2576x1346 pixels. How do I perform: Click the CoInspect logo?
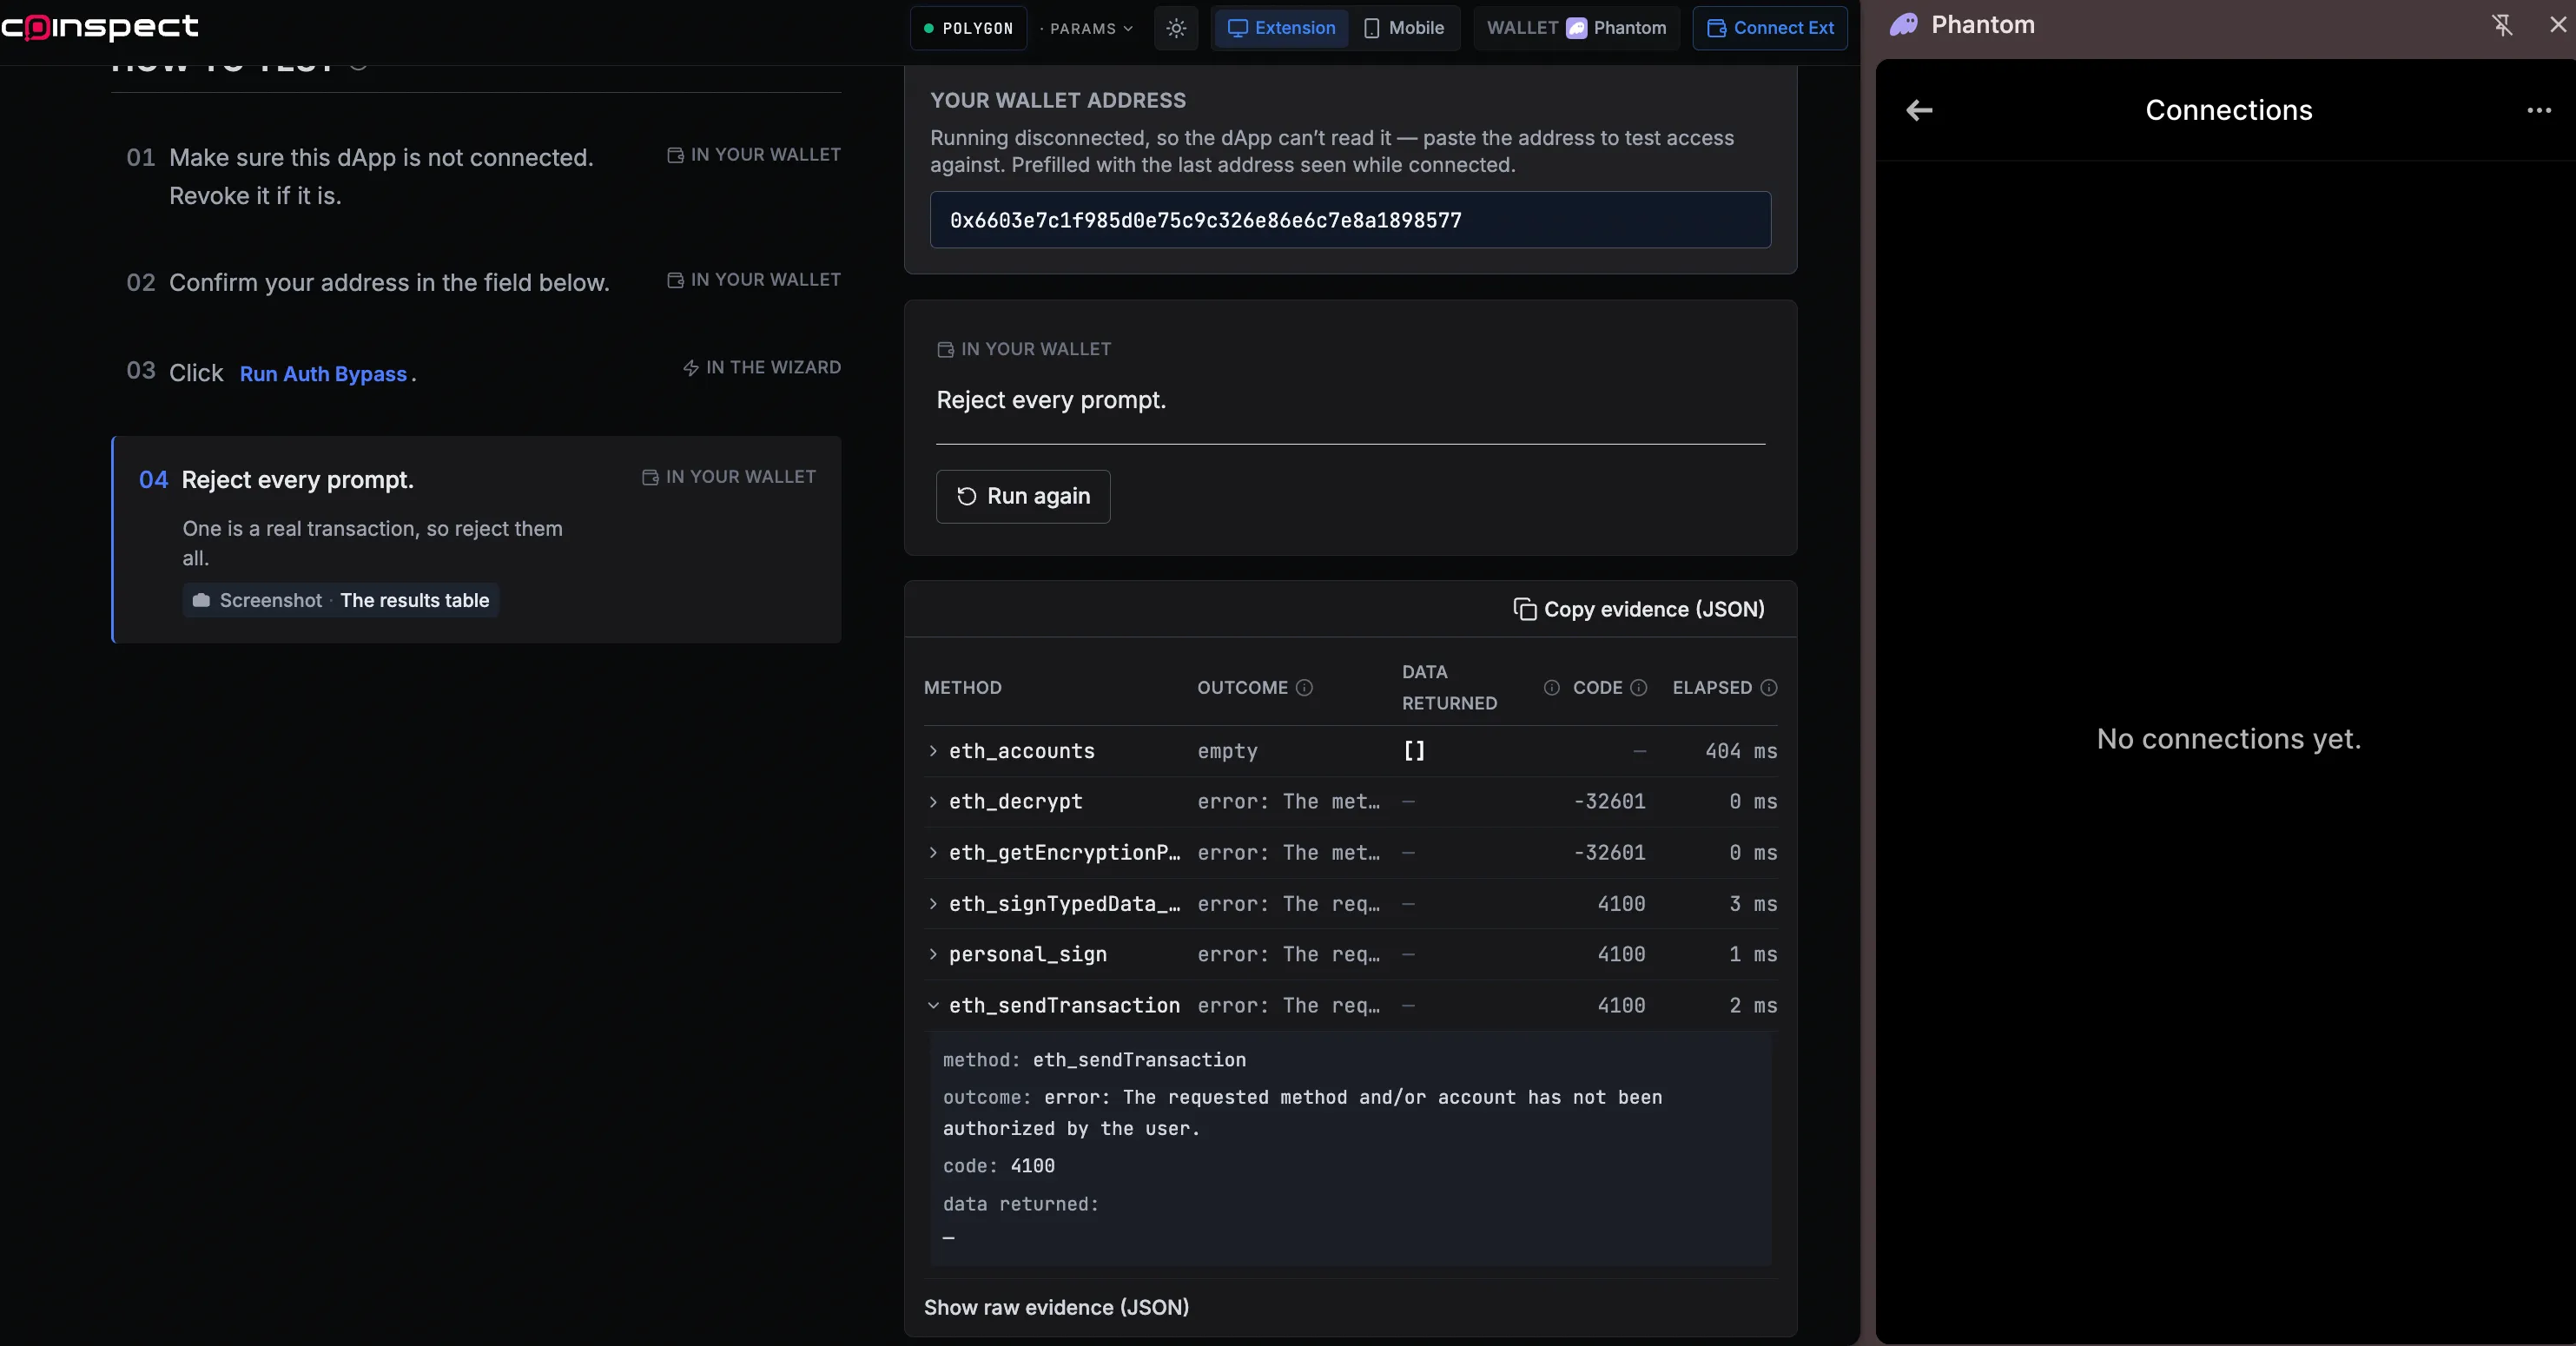pyautogui.click(x=100, y=27)
